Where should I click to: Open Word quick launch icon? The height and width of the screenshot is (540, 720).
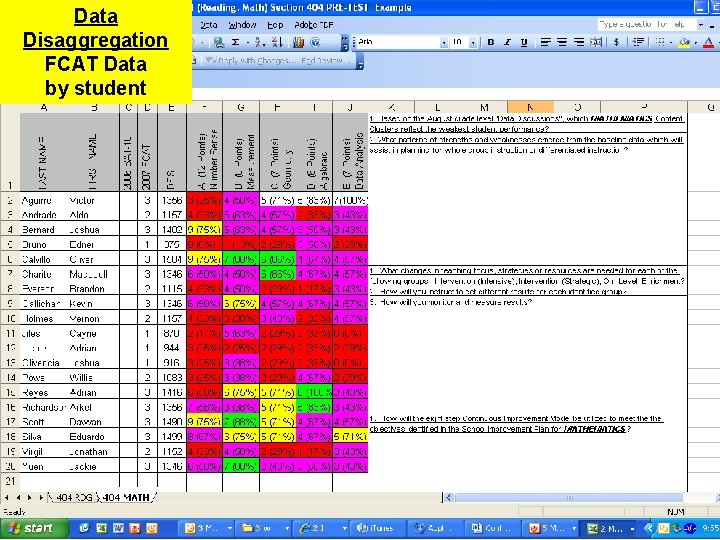coord(118,529)
